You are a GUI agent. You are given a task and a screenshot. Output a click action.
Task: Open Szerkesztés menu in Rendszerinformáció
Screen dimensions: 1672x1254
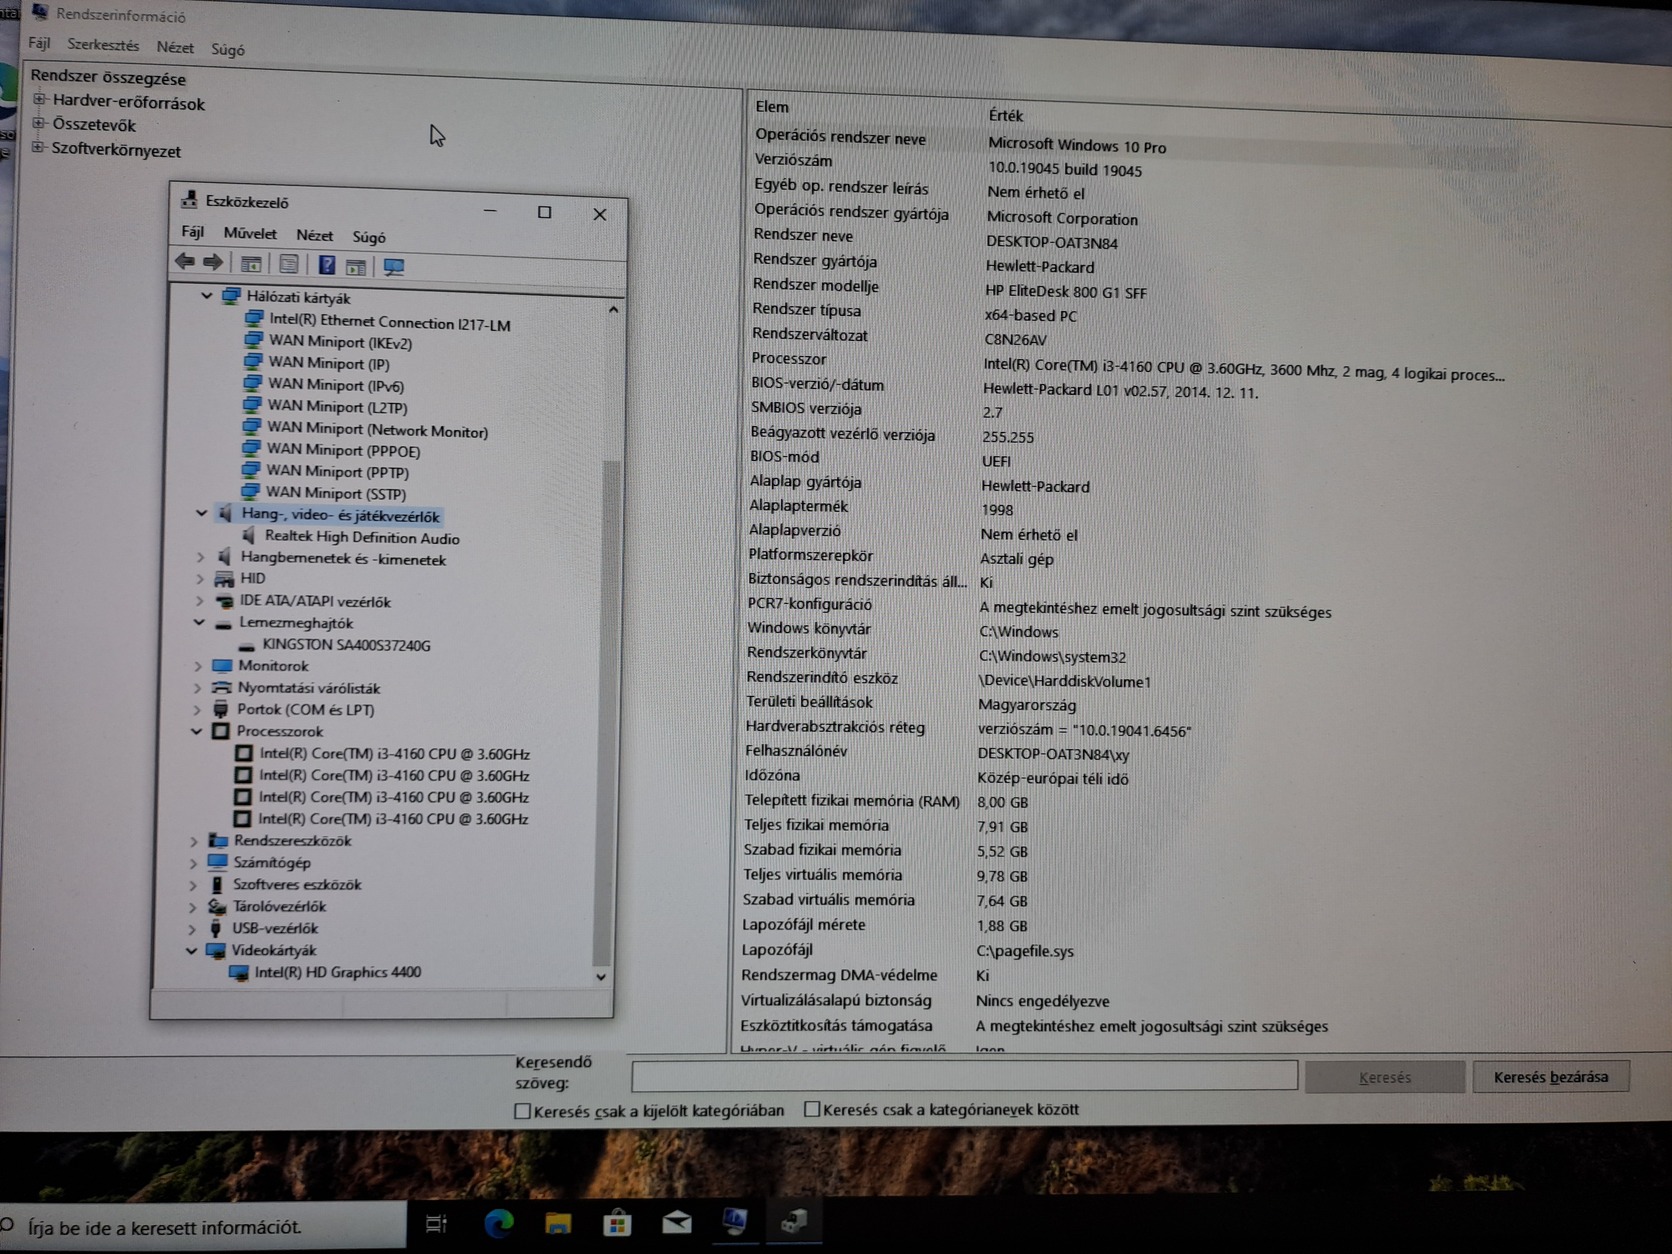[x=103, y=45]
